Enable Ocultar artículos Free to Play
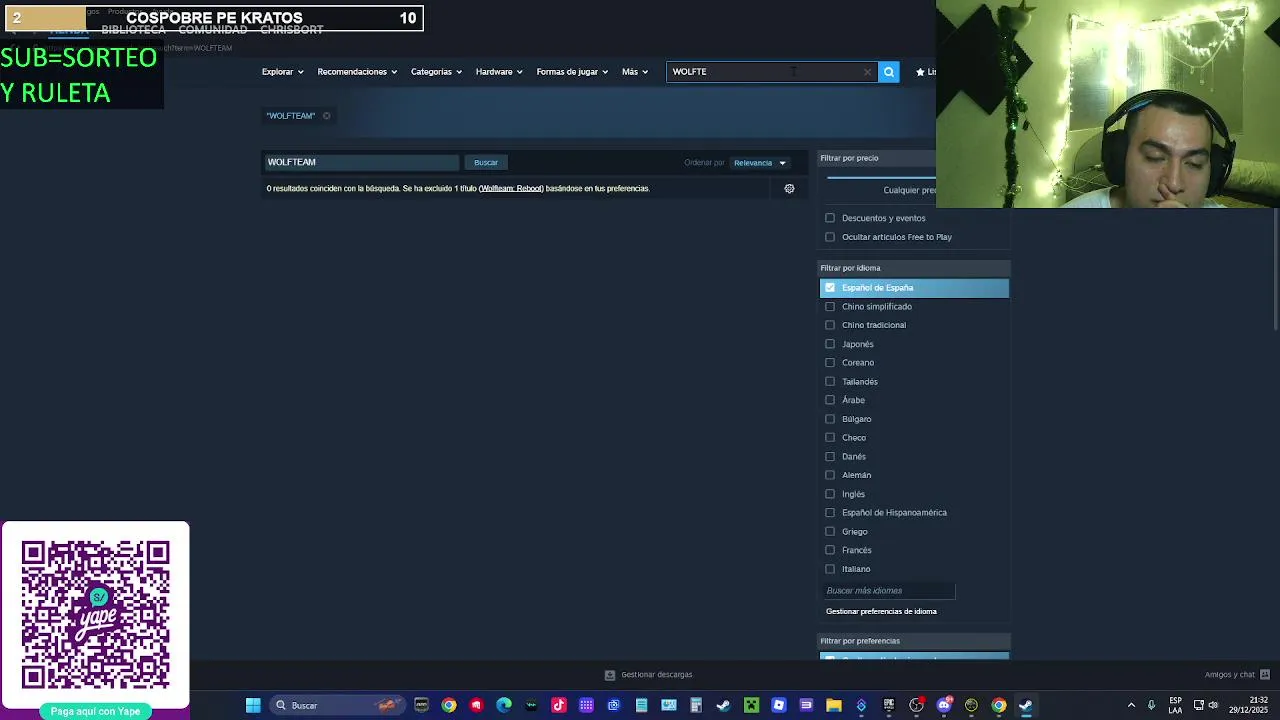 (830, 237)
